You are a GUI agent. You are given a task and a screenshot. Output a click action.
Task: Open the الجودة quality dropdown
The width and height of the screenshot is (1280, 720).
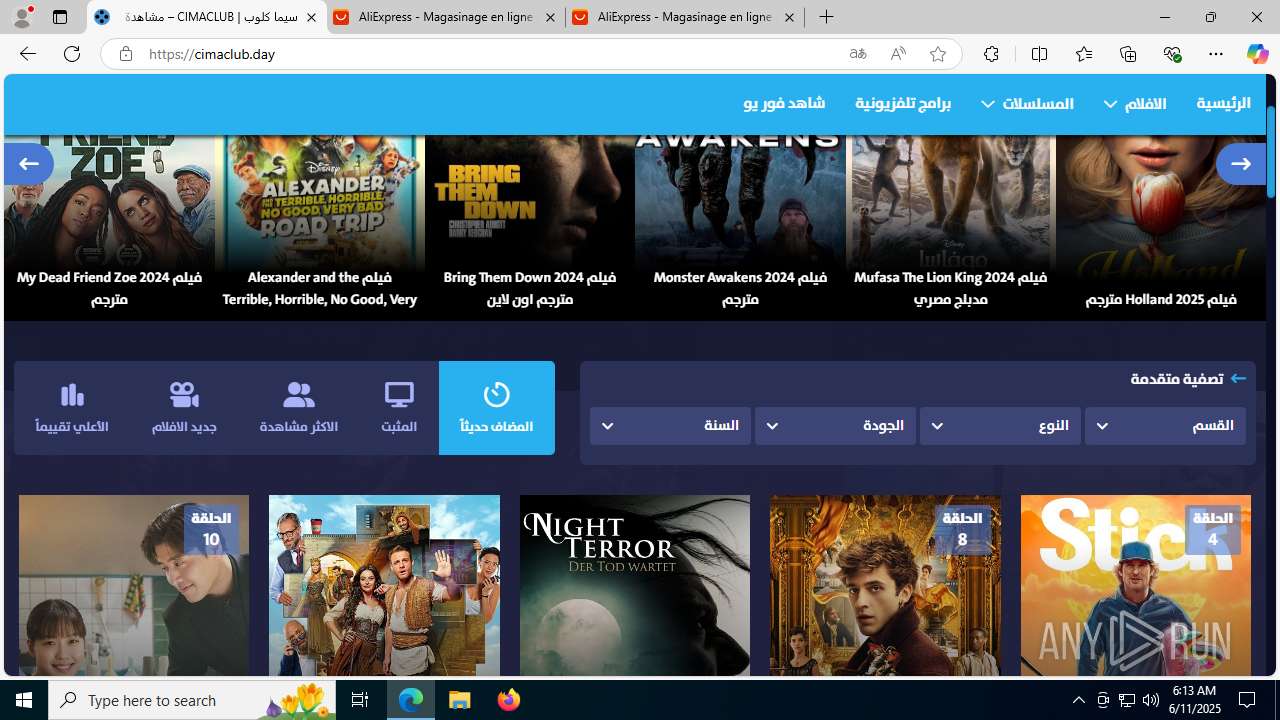[835, 426]
